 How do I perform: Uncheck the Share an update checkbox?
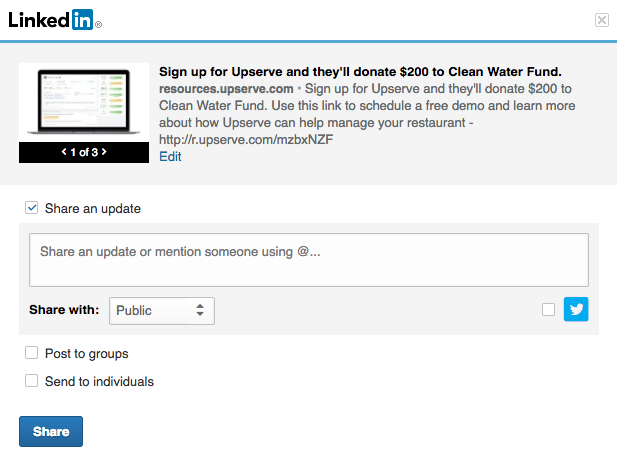(x=32, y=208)
